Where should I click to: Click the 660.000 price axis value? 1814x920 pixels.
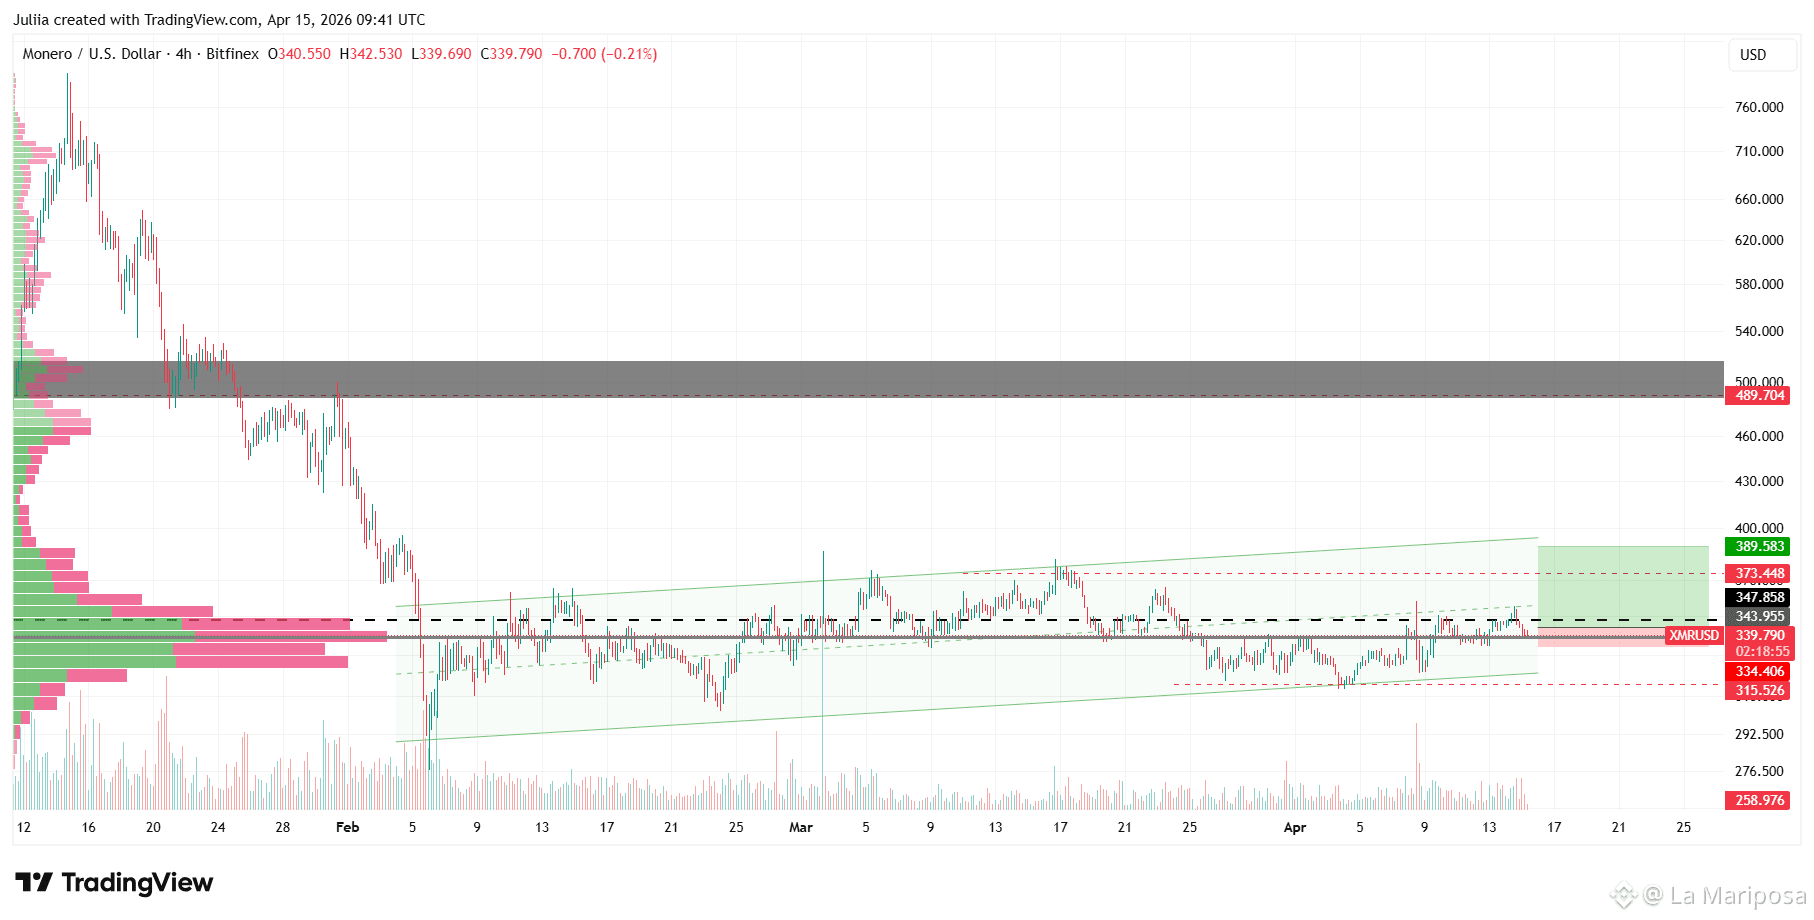pos(1759,199)
